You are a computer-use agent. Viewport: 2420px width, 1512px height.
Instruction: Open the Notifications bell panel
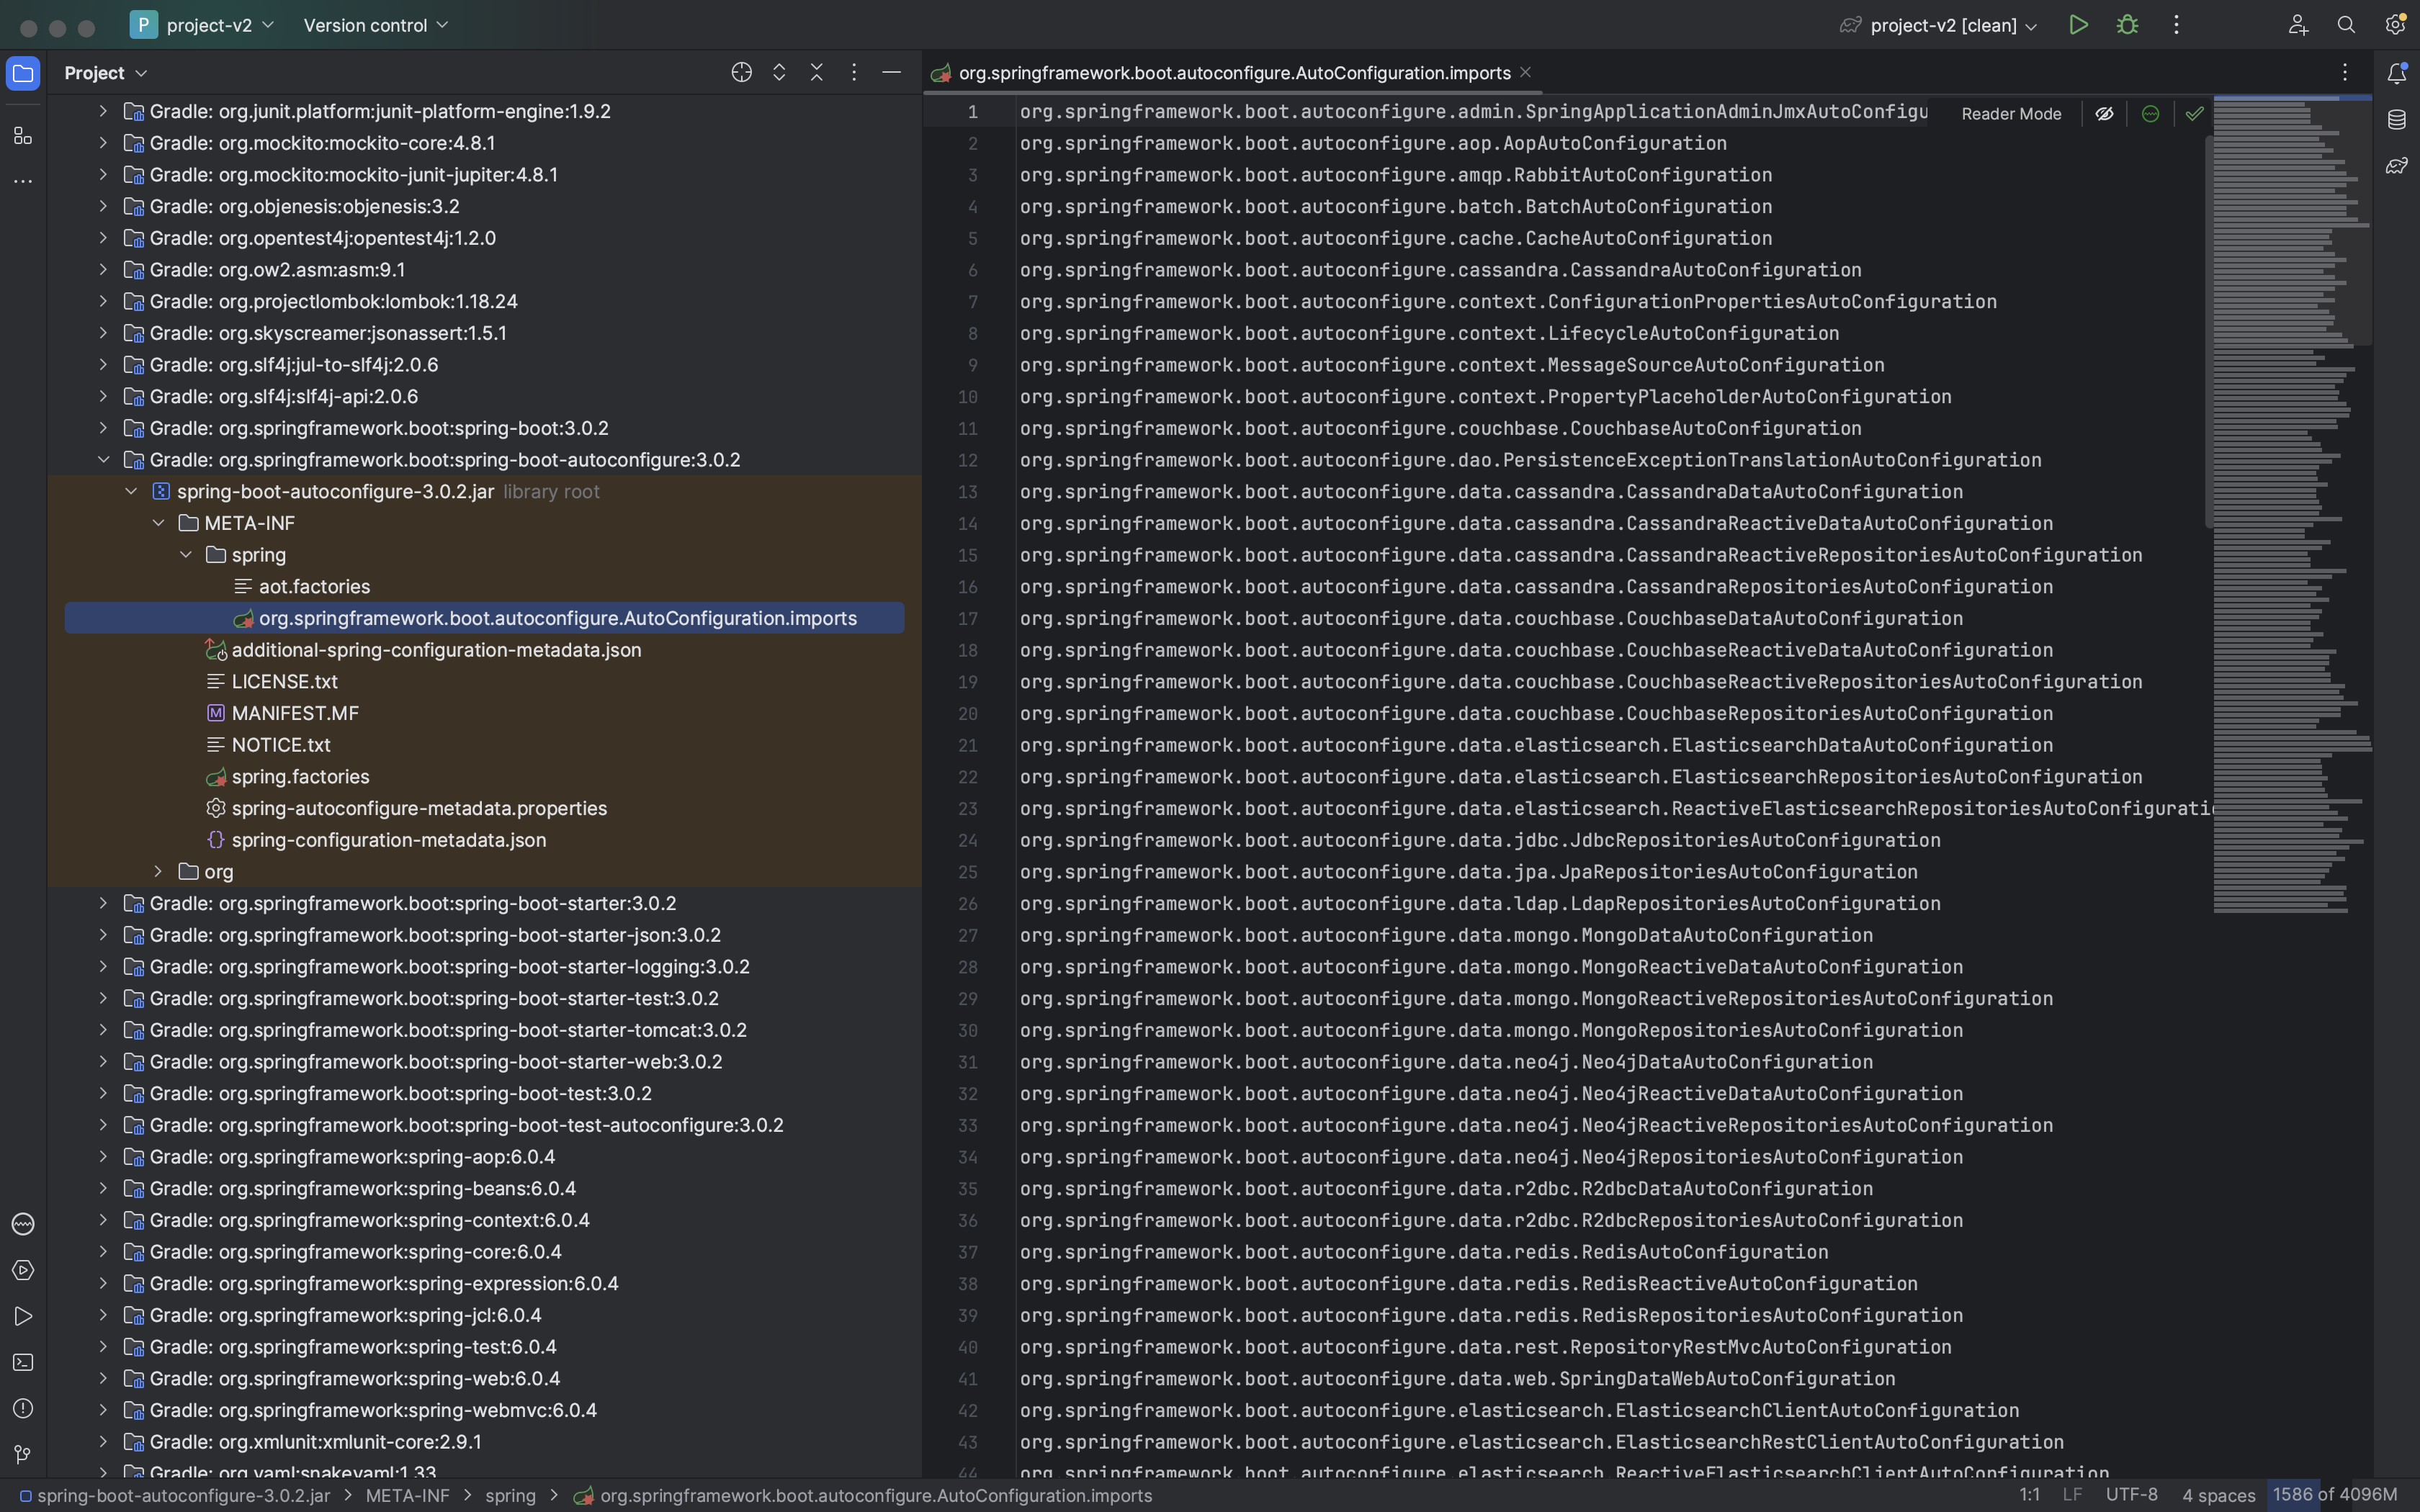pos(2397,73)
